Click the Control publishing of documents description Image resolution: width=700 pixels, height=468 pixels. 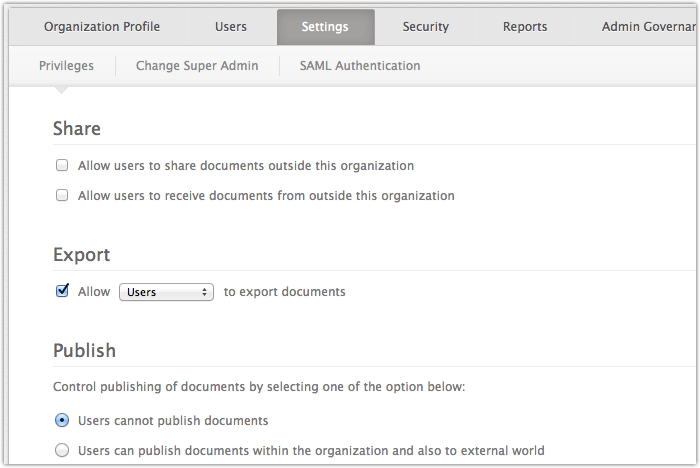coord(259,386)
